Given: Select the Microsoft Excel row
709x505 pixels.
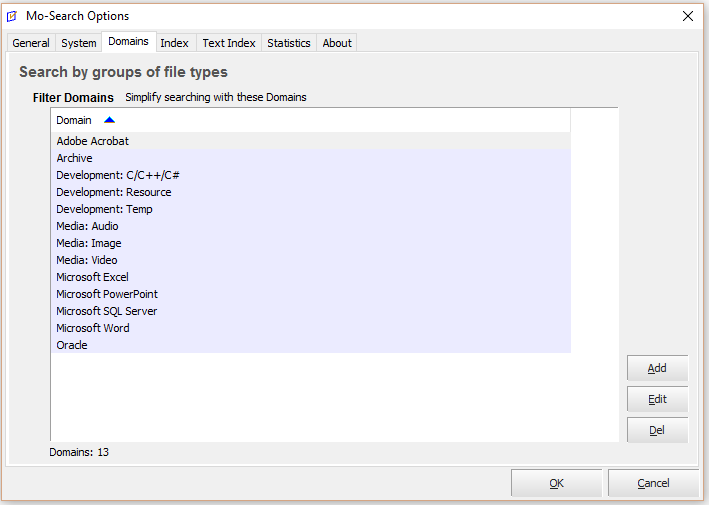Looking at the screenshot, I should [311, 277].
